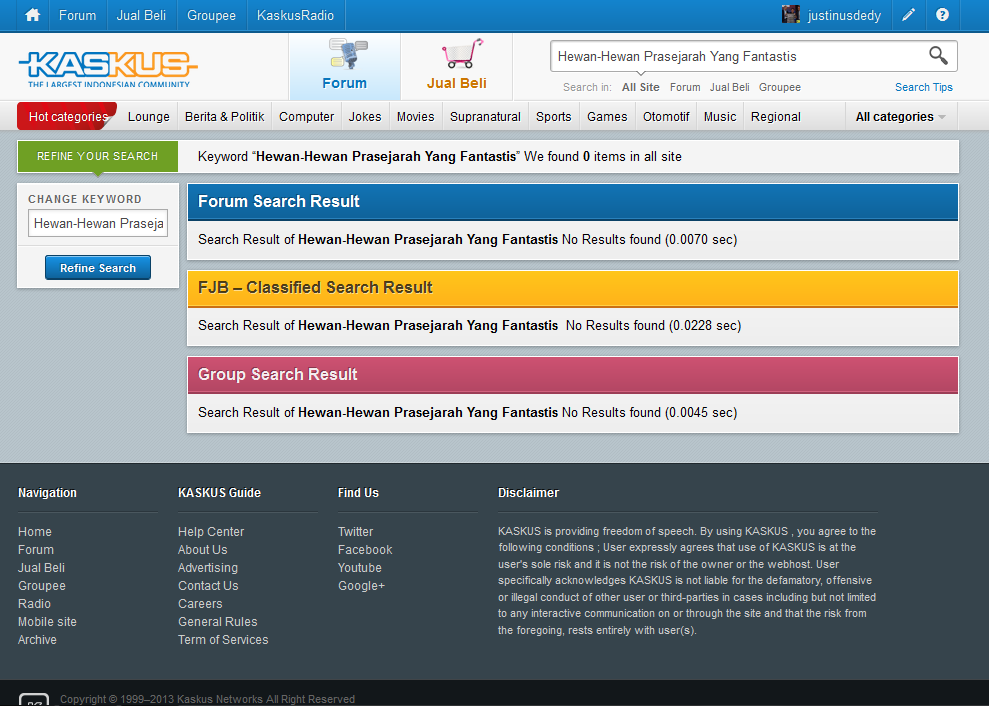Select the Forum microphone tab
This screenshot has height=706, width=989.
(344, 66)
